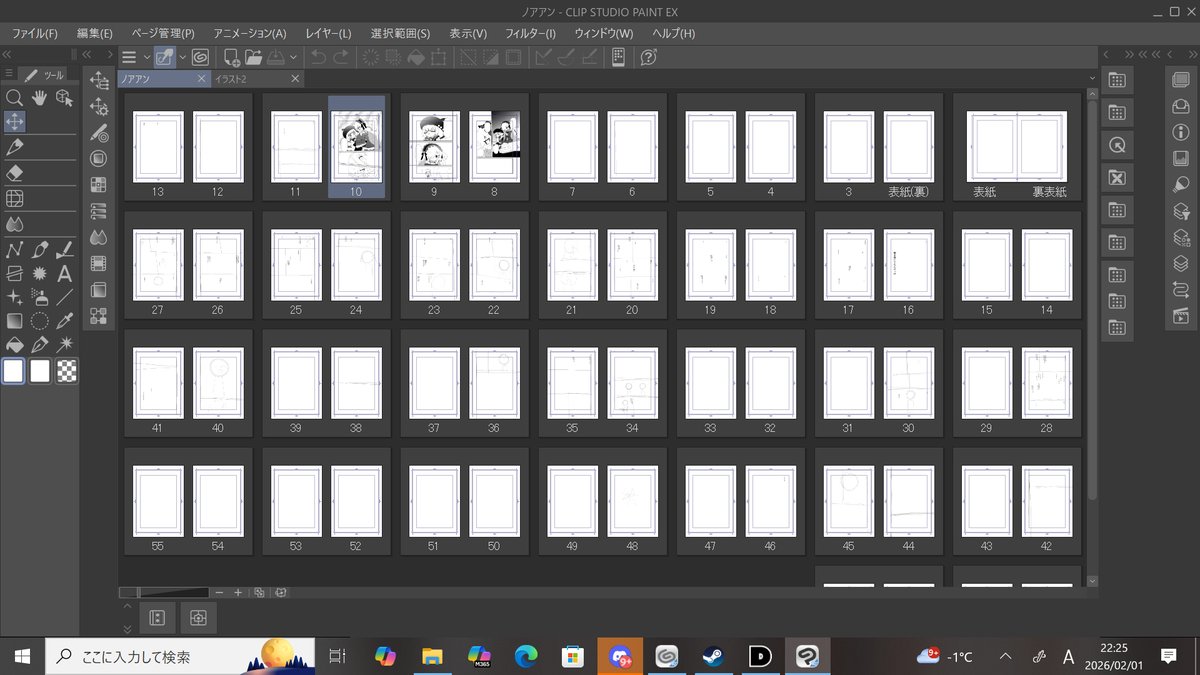The width and height of the screenshot is (1200, 675).
Task: Select the dotted circle selection tool
Action: pos(40,321)
